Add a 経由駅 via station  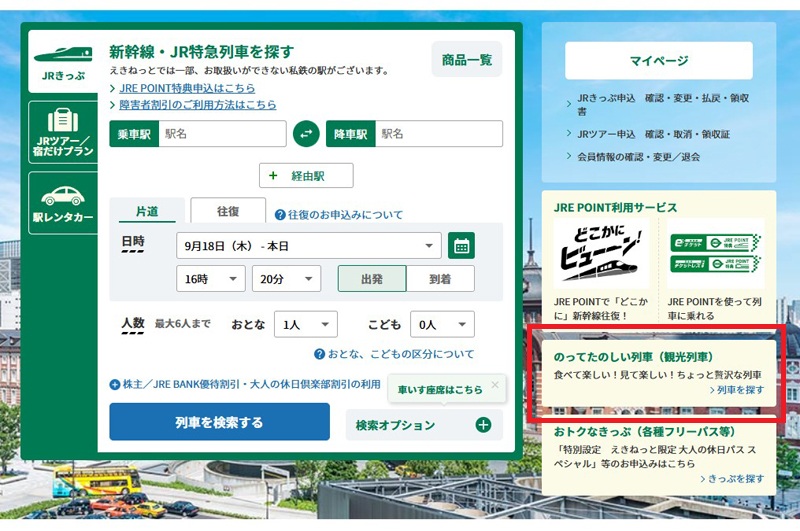pos(306,175)
